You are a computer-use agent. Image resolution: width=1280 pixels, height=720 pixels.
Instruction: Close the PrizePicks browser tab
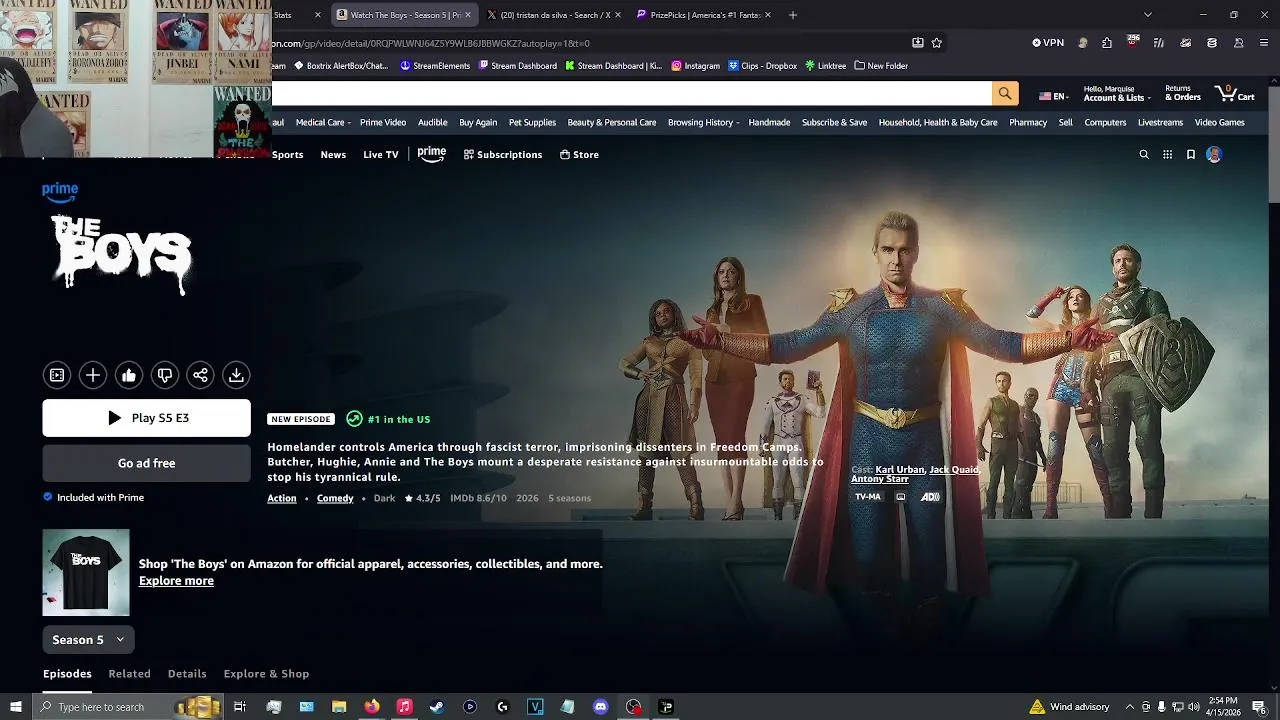click(770, 15)
